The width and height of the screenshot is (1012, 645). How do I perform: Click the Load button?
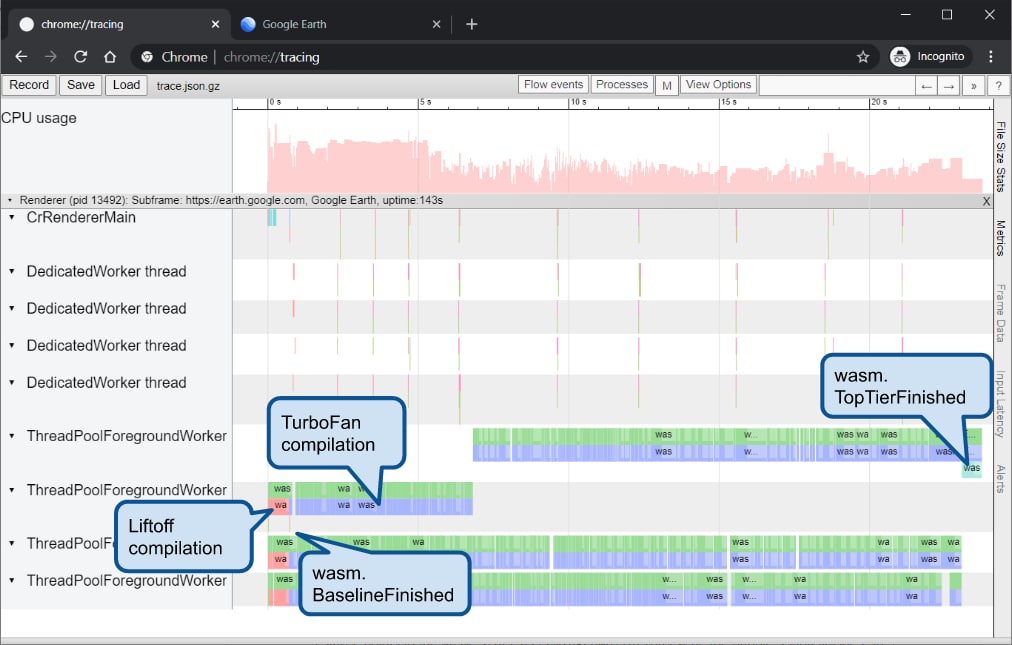tap(126, 85)
